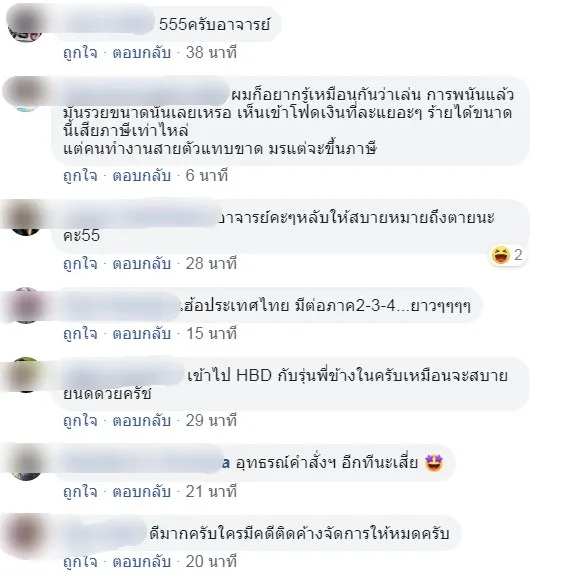Open the avatar of the gambling tax comment
Image resolution: width=567 pixels, height=575 pixels.
point(25,94)
